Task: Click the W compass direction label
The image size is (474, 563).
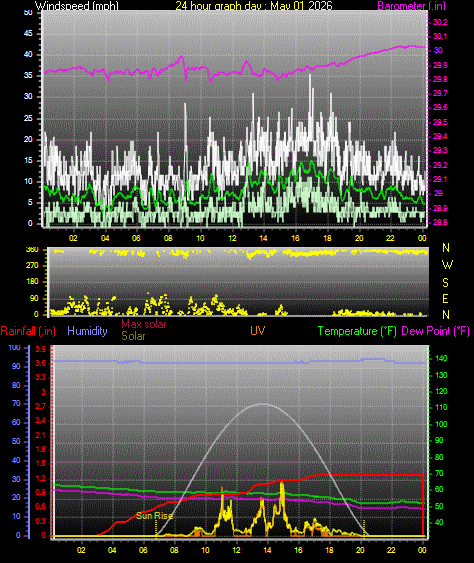Action: click(447, 265)
